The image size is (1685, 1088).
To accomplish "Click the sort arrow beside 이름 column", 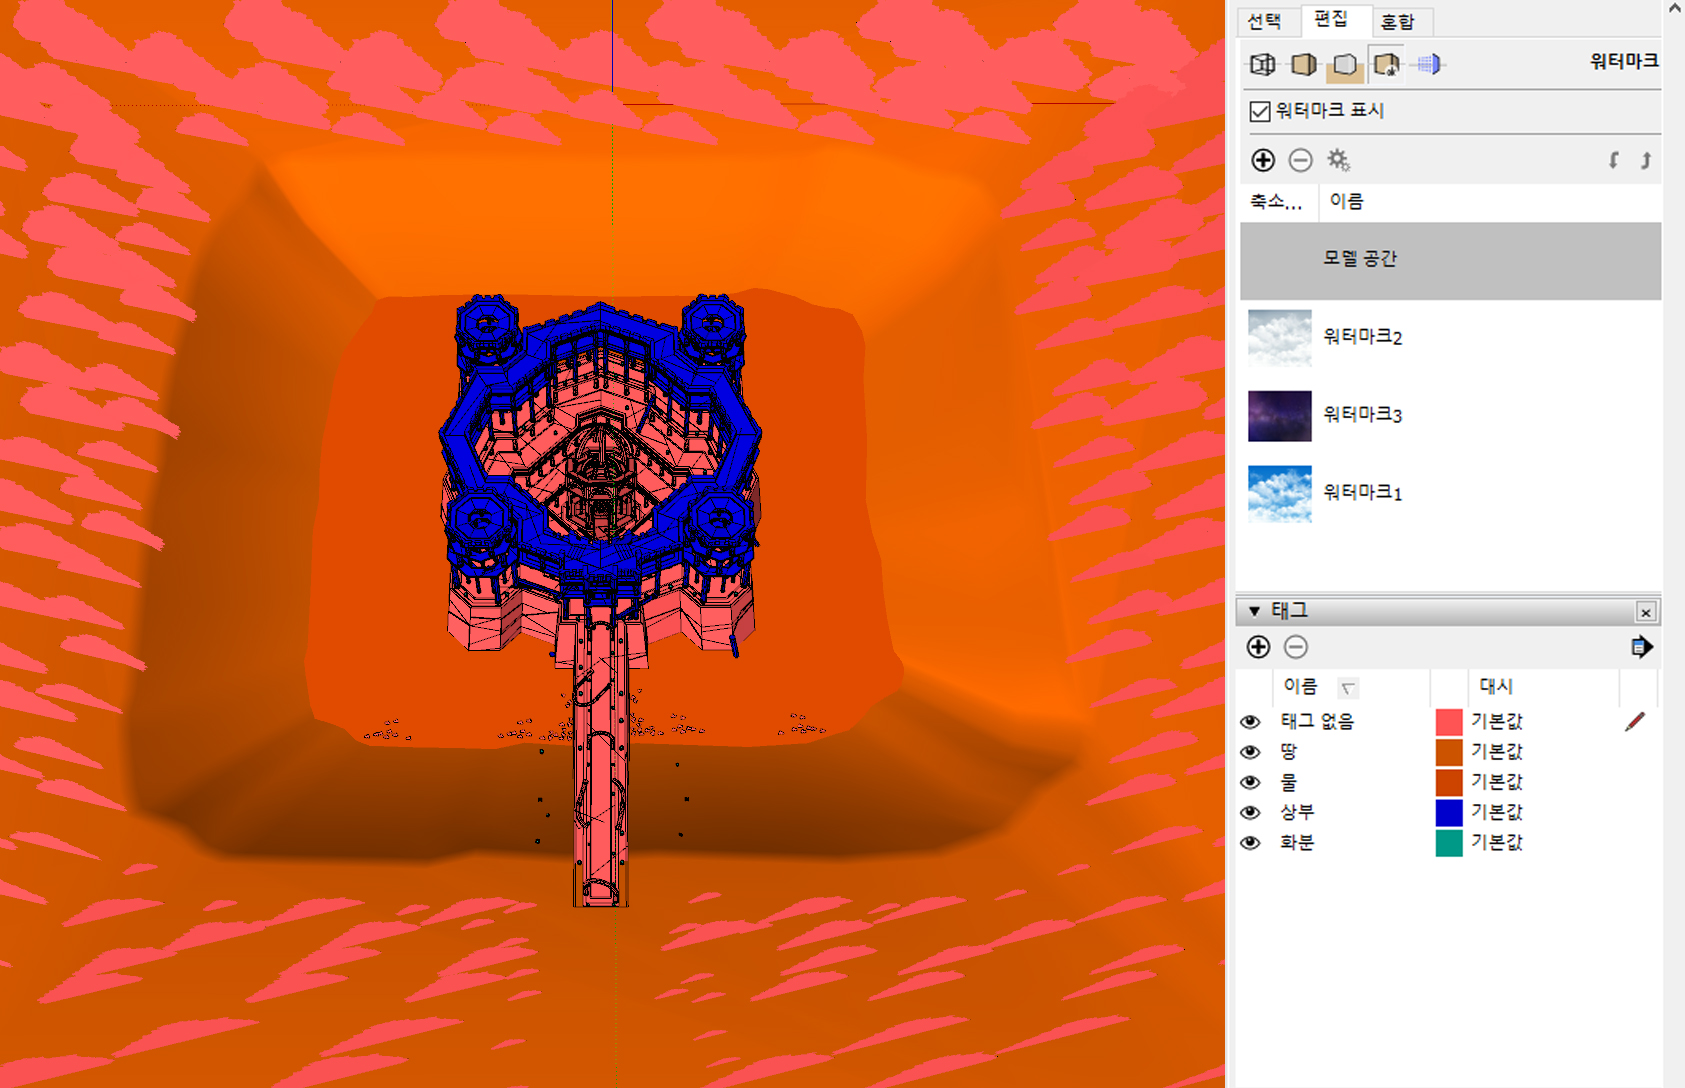I will [1348, 687].
